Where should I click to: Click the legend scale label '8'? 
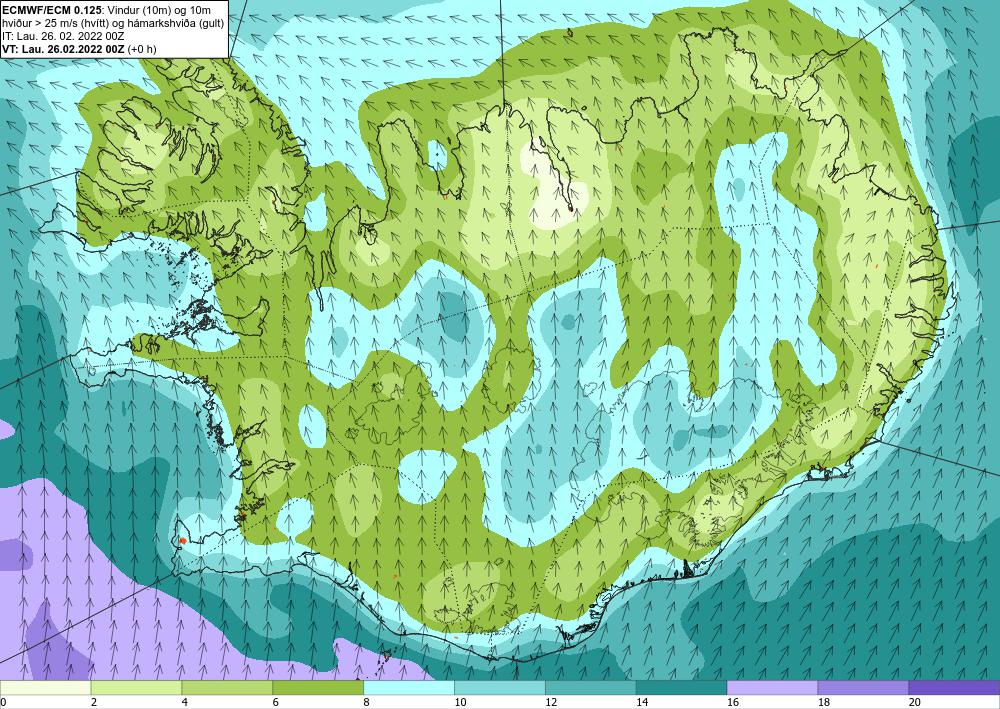(367, 703)
